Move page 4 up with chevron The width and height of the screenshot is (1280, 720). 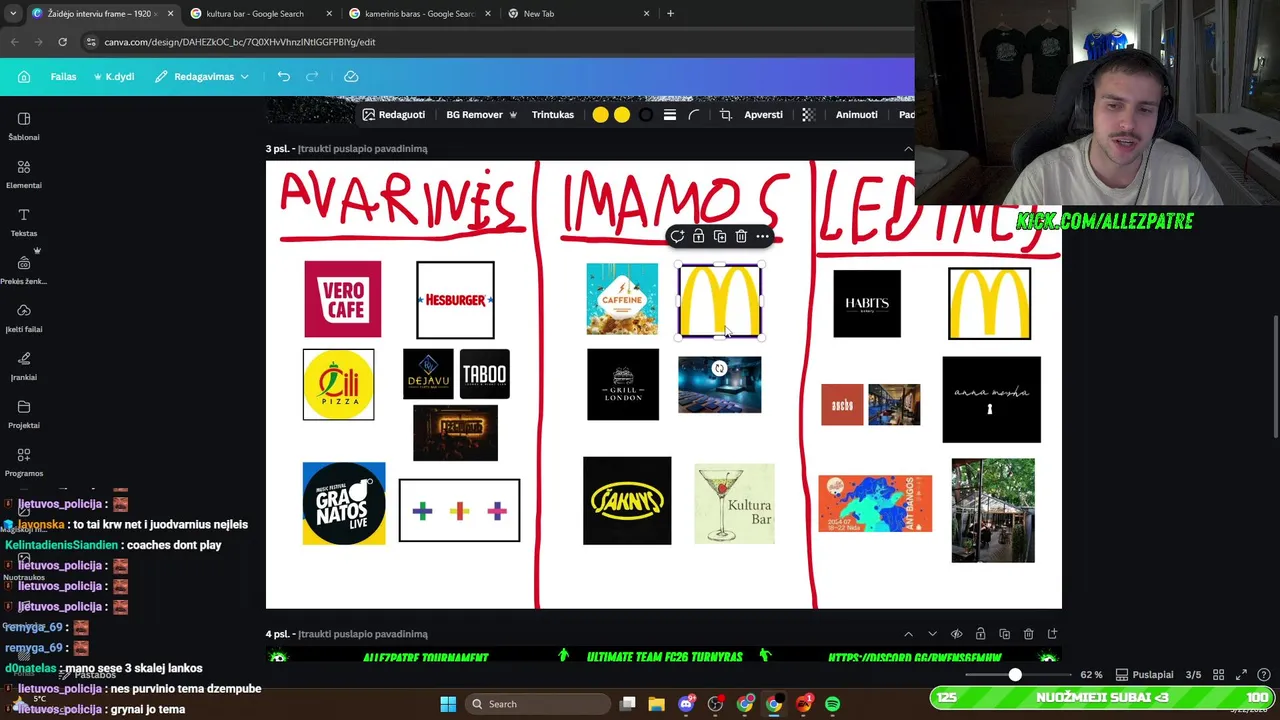click(x=908, y=634)
